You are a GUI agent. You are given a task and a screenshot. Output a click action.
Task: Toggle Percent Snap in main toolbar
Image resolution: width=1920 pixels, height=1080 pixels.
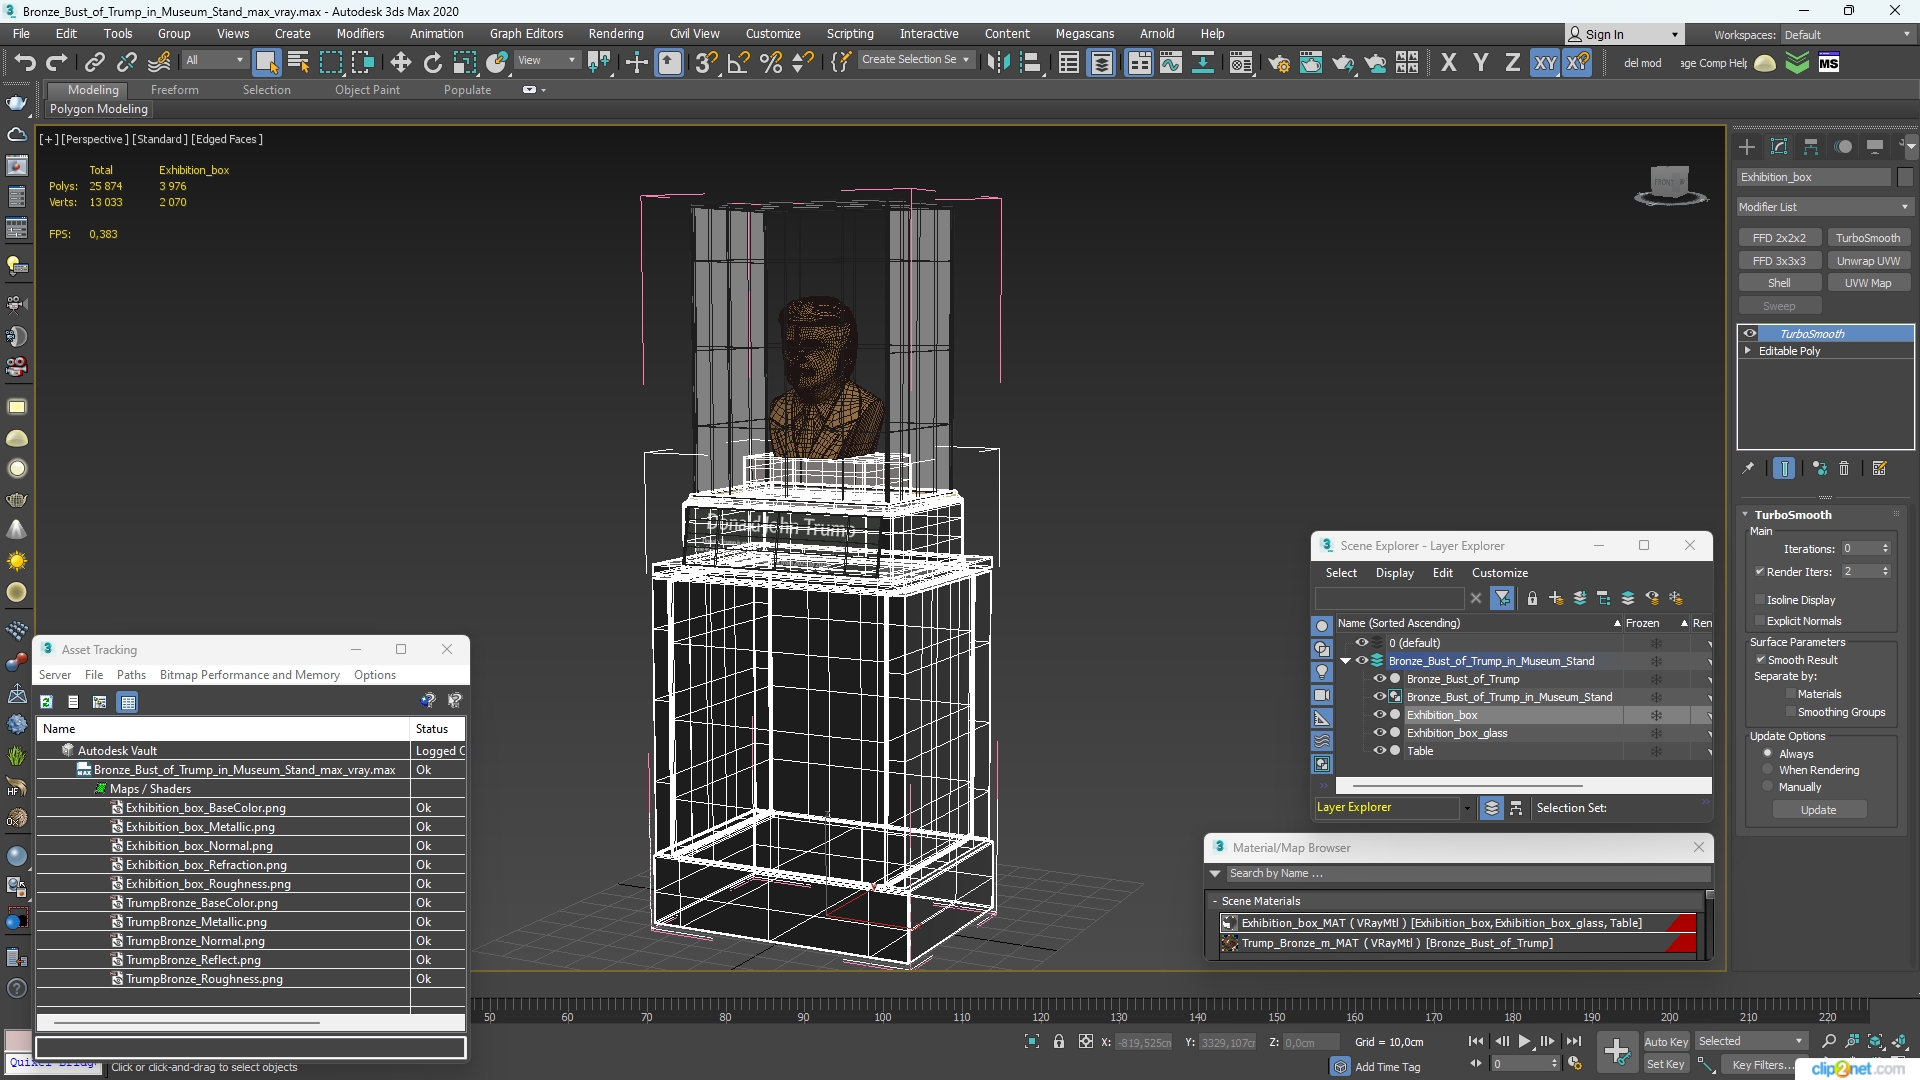tap(770, 63)
